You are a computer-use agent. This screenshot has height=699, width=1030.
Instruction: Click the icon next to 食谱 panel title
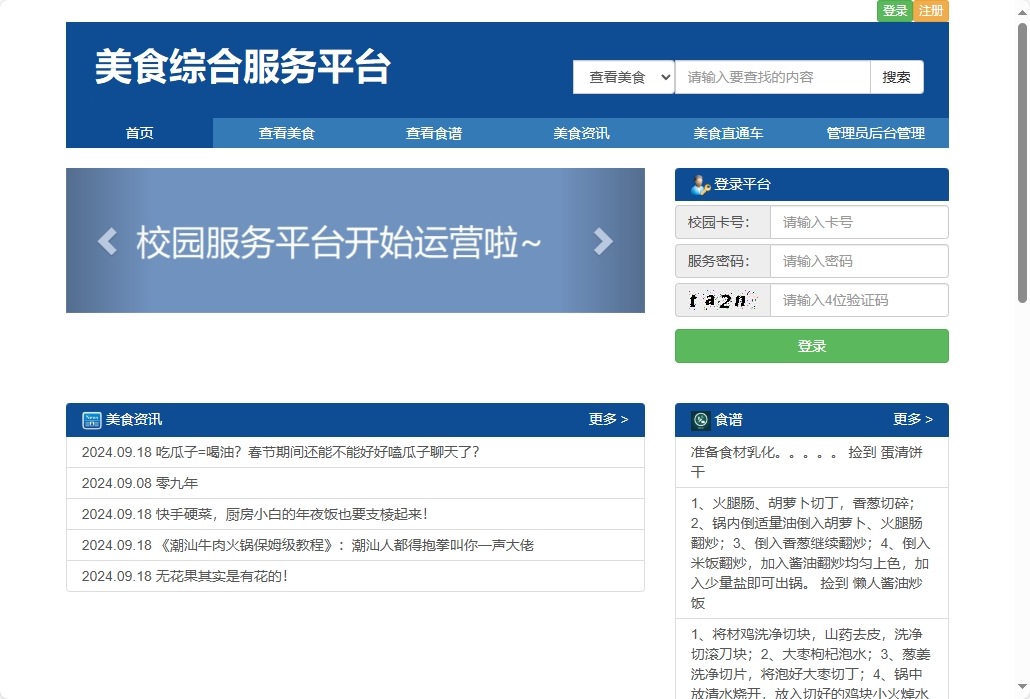point(700,420)
